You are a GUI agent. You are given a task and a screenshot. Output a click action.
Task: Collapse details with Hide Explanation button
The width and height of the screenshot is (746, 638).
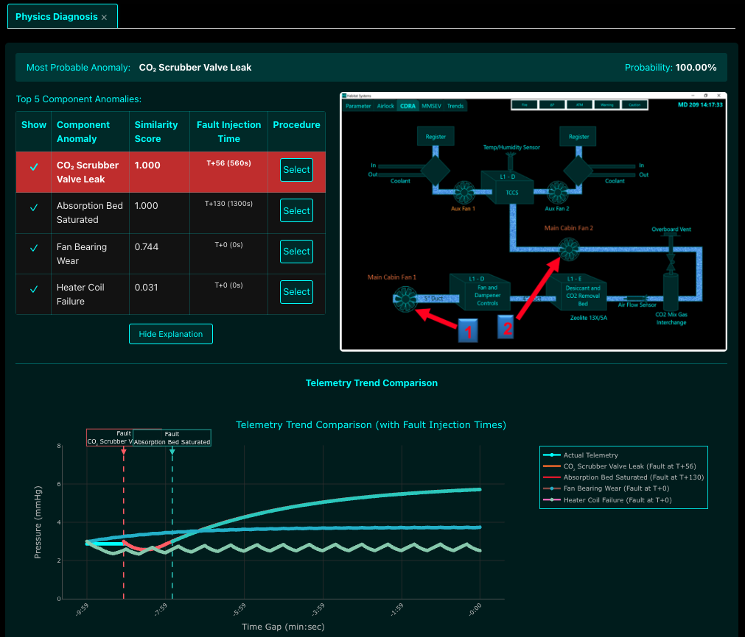point(171,334)
